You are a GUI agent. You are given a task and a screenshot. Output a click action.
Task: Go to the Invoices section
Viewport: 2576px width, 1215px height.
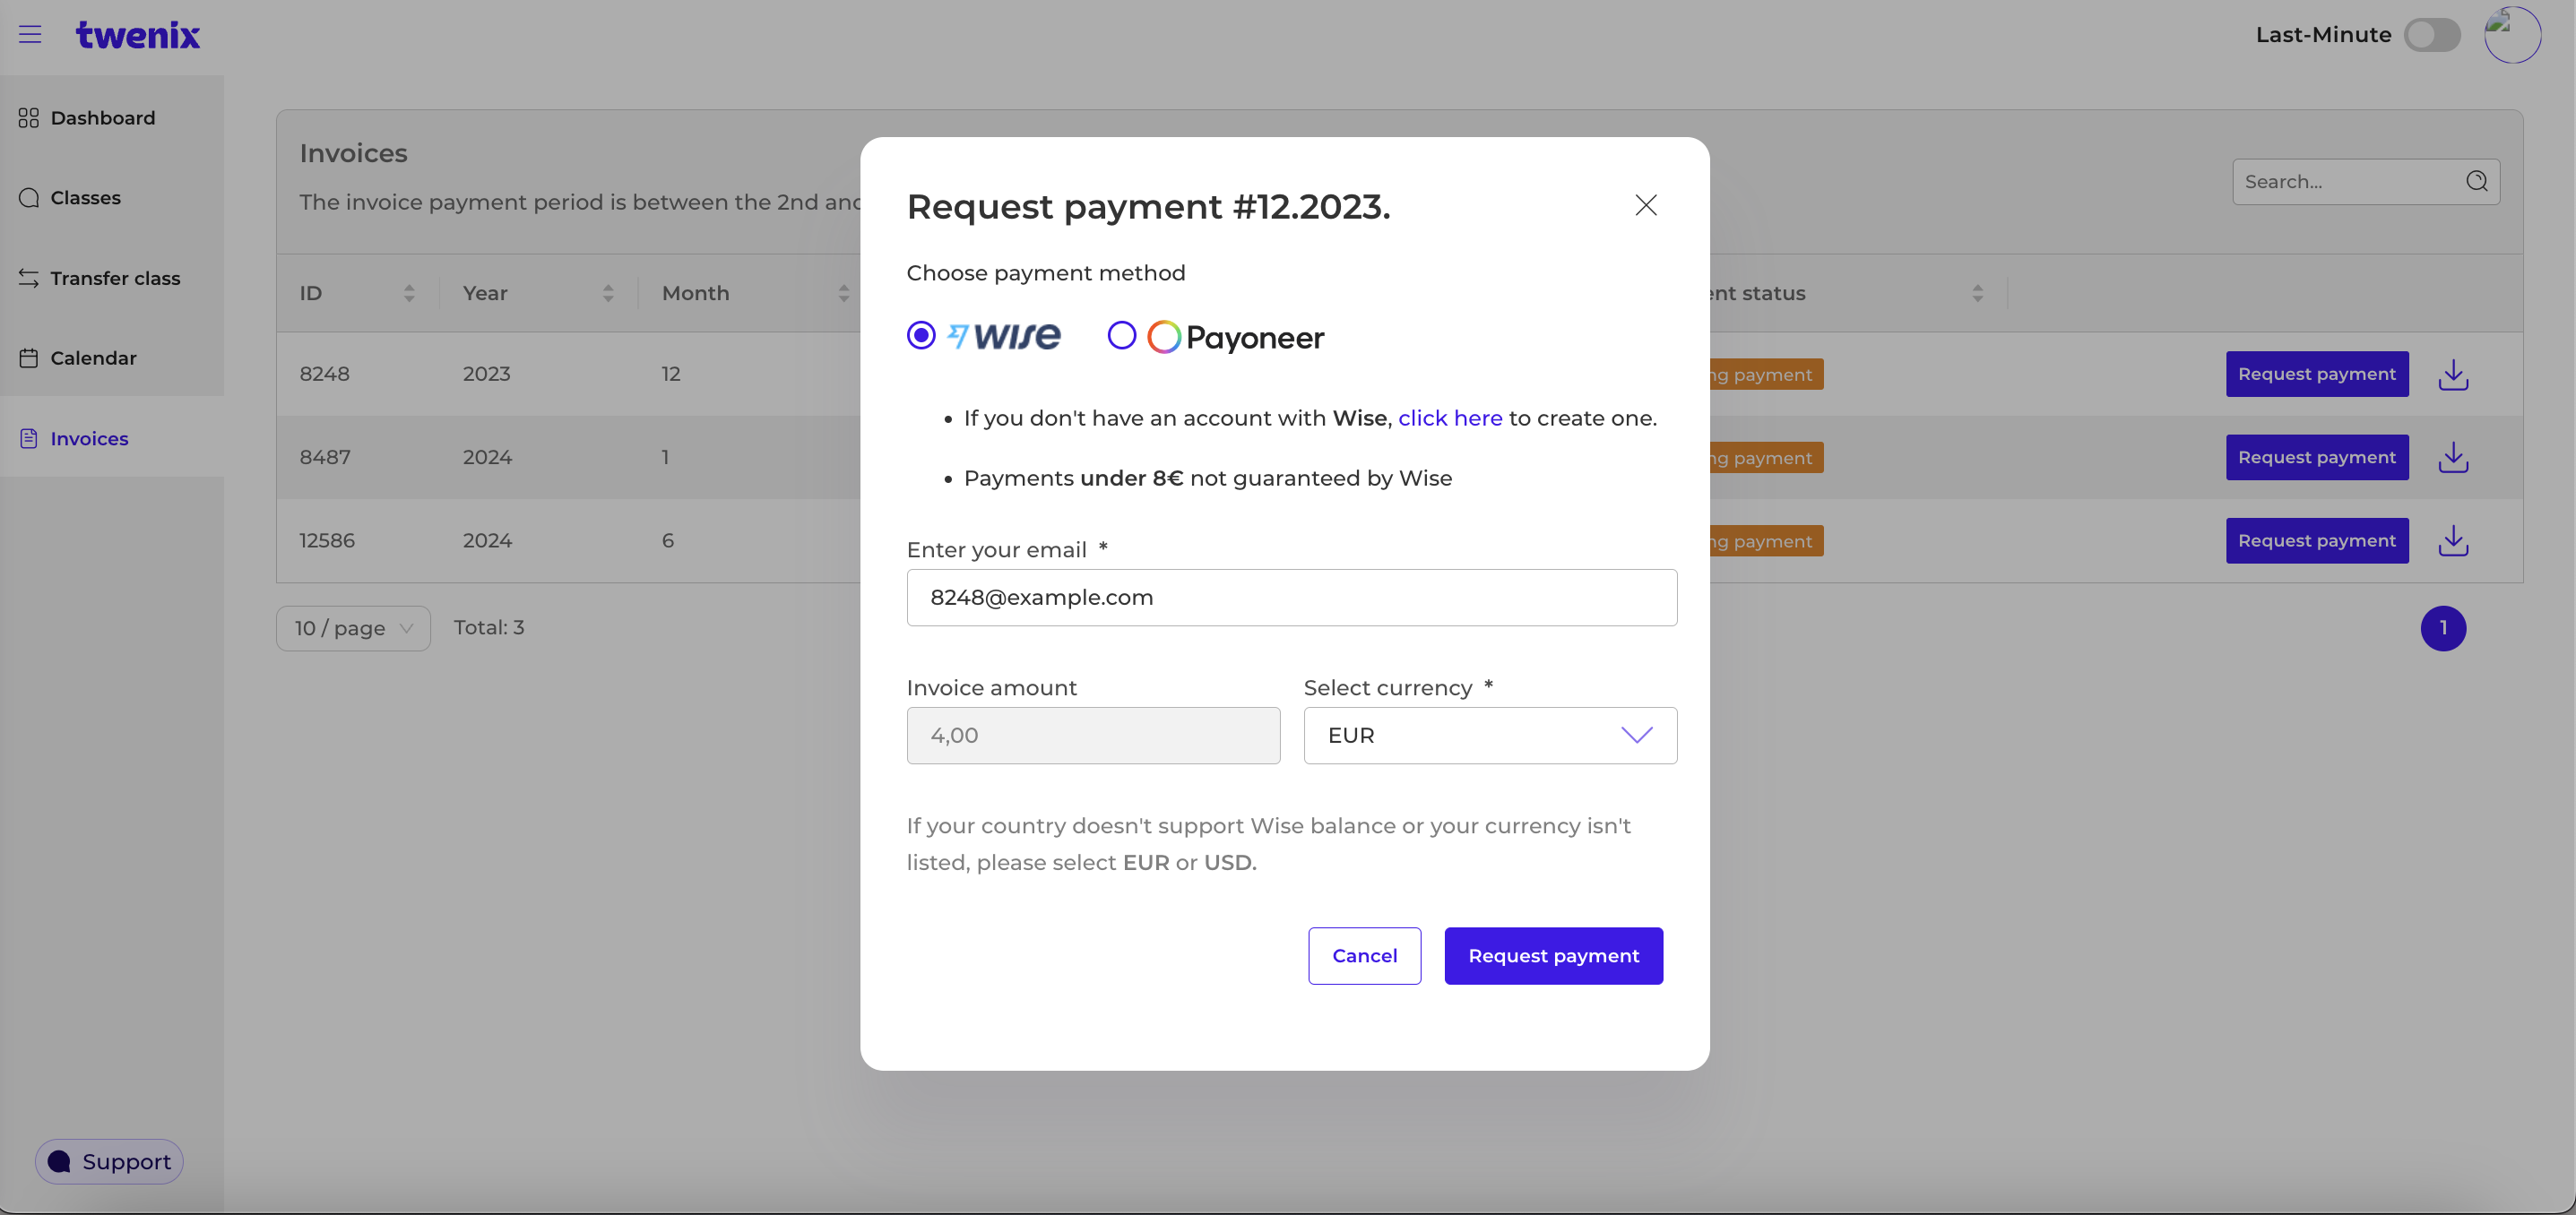tap(89, 438)
